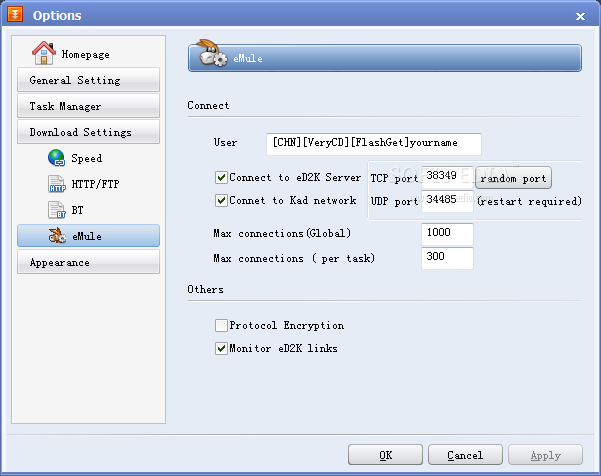Click the "(restart required)" note
The width and height of the screenshot is (601, 476).
click(x=529, y=201)
